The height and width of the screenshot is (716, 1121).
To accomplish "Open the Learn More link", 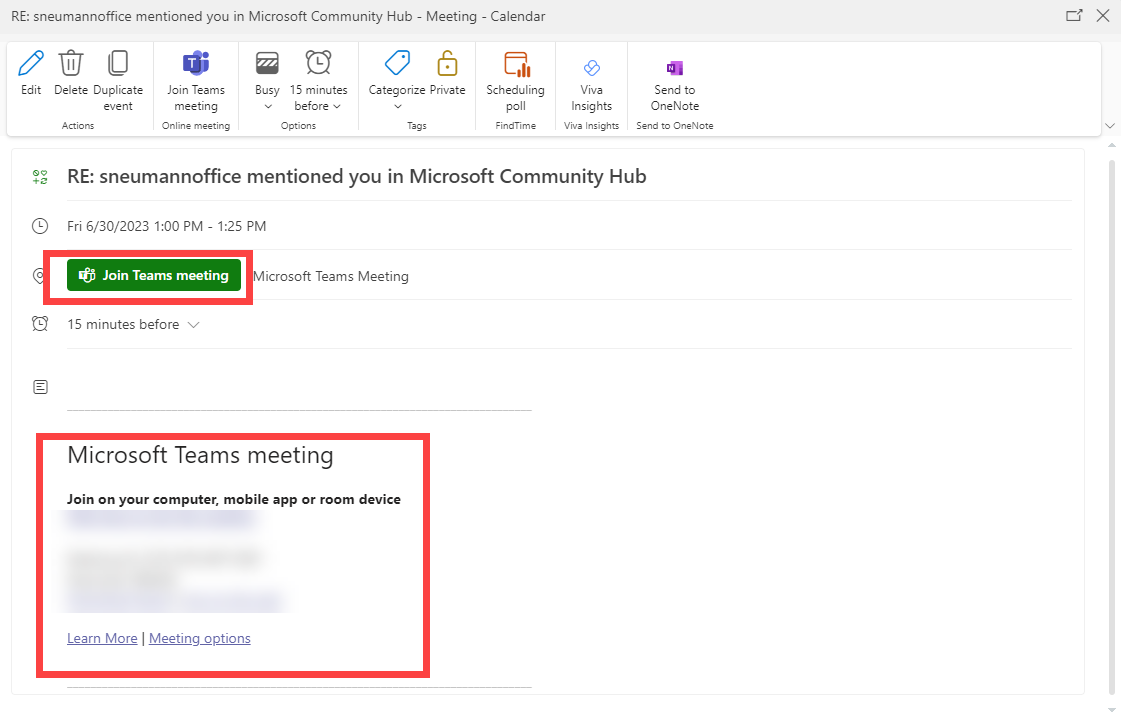I will click(x=102, y=638).
